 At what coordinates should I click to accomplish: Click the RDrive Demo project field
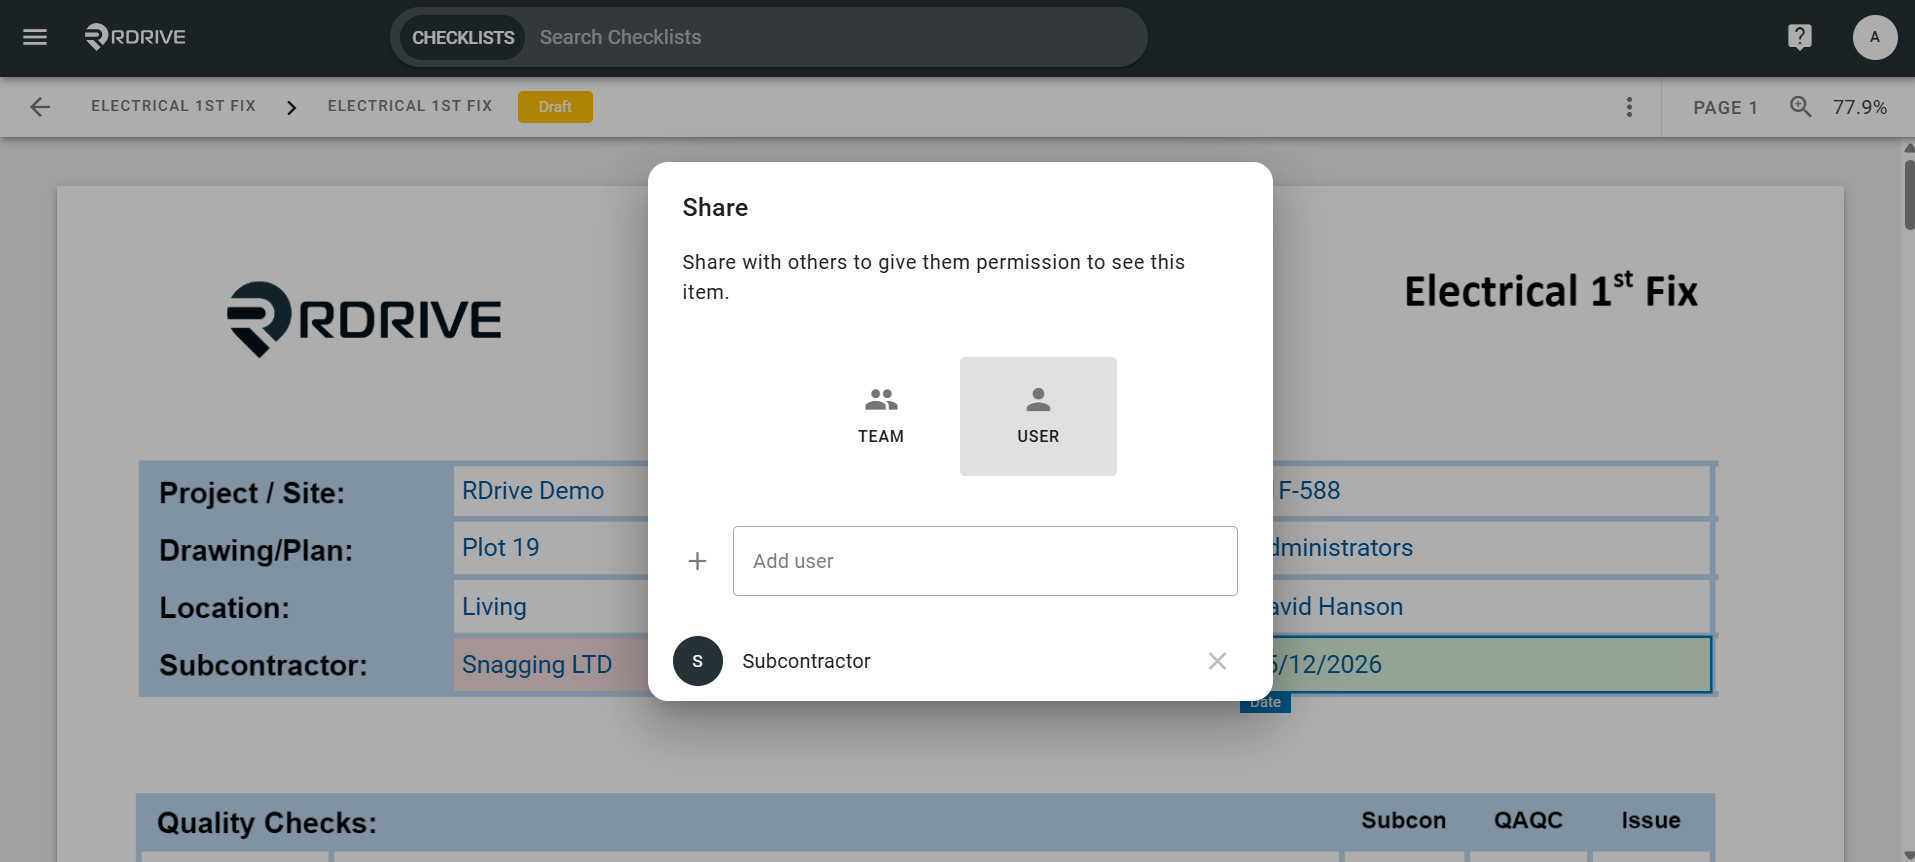551,491
